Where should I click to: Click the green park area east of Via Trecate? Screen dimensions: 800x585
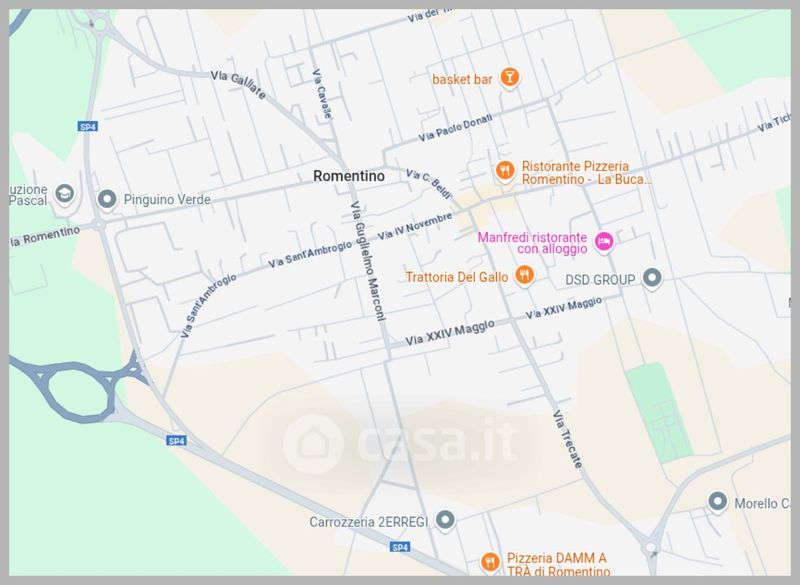tap(658, 412)
